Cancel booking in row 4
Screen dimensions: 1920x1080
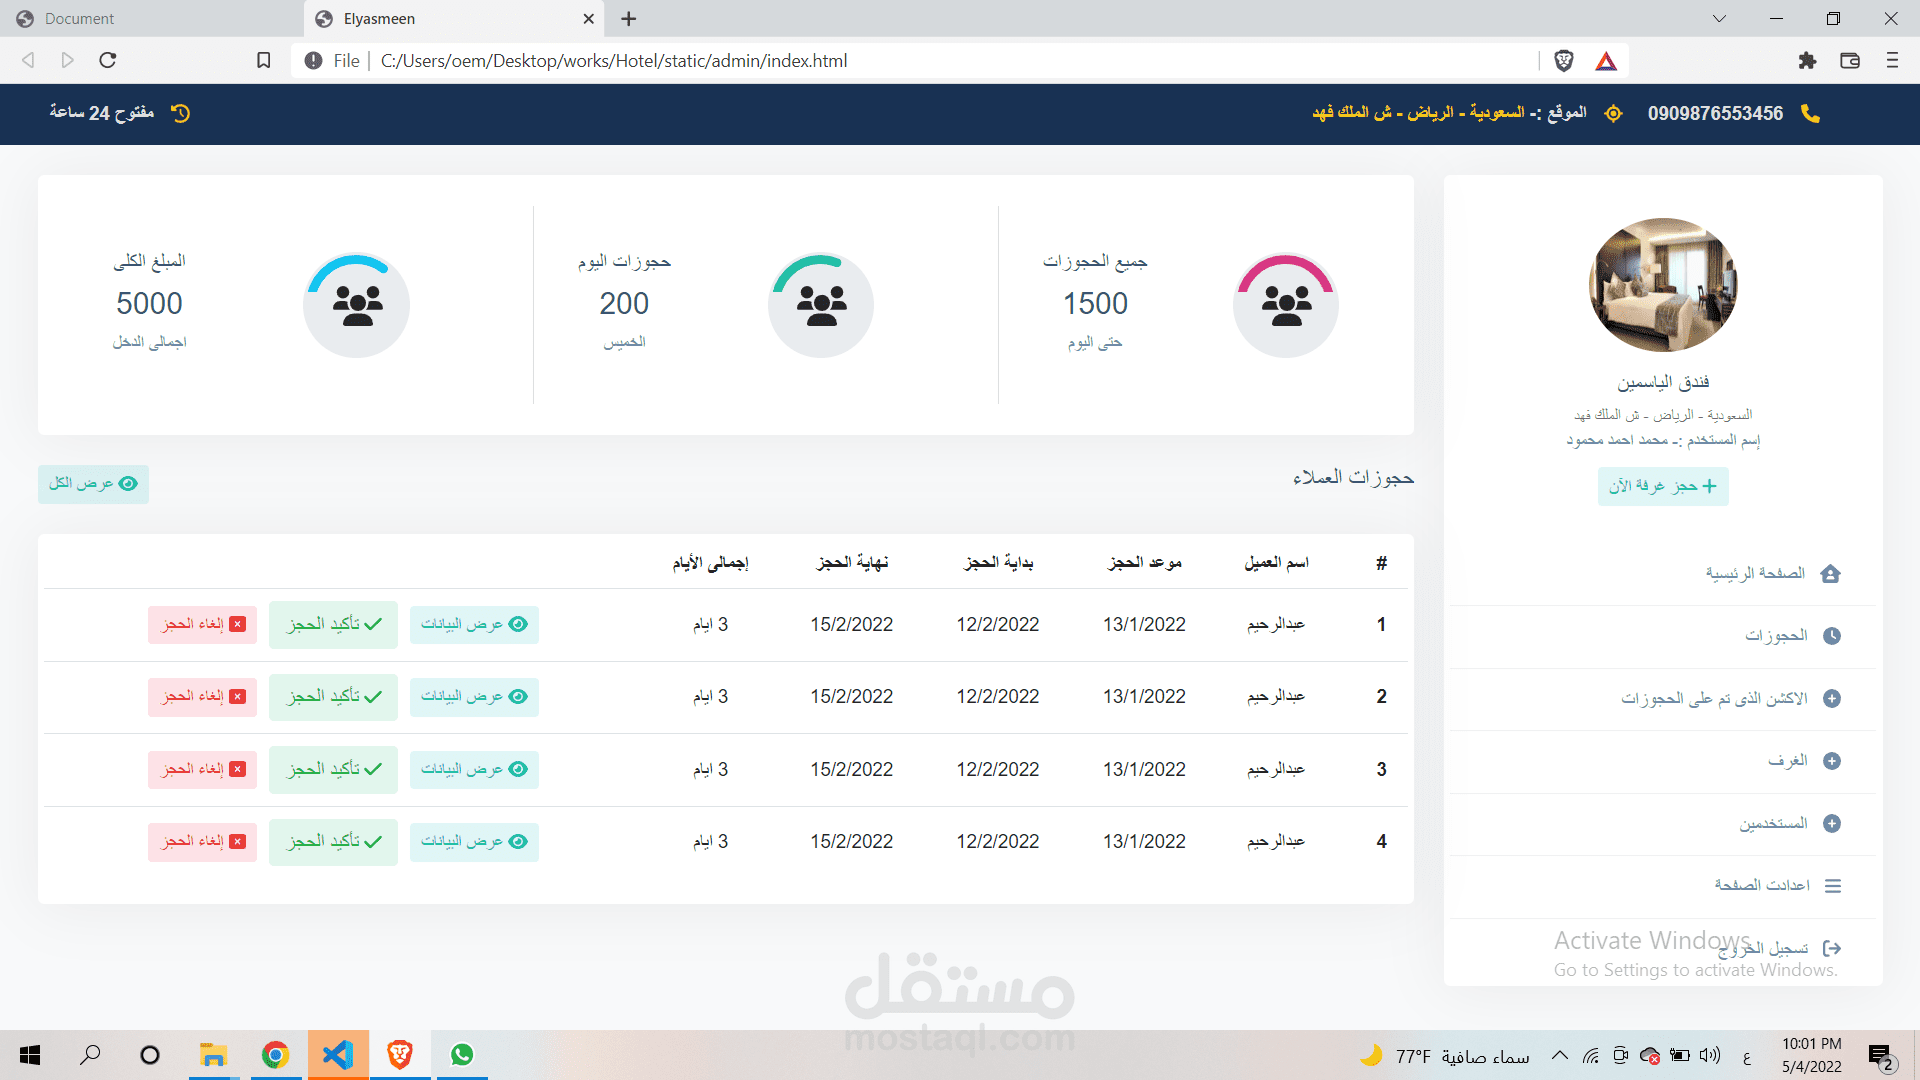[202, 842]
